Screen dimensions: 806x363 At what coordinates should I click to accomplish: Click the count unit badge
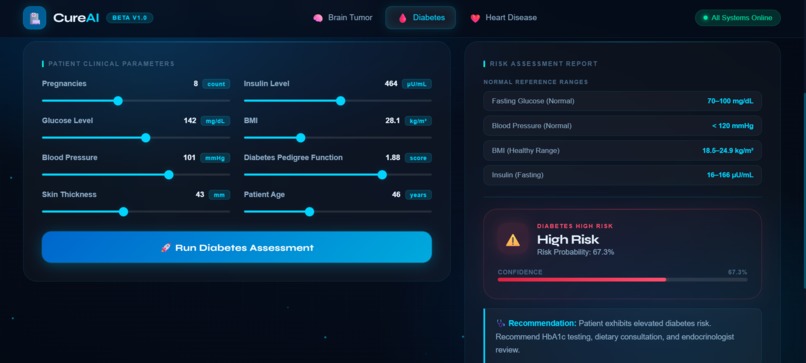[216, 84]
